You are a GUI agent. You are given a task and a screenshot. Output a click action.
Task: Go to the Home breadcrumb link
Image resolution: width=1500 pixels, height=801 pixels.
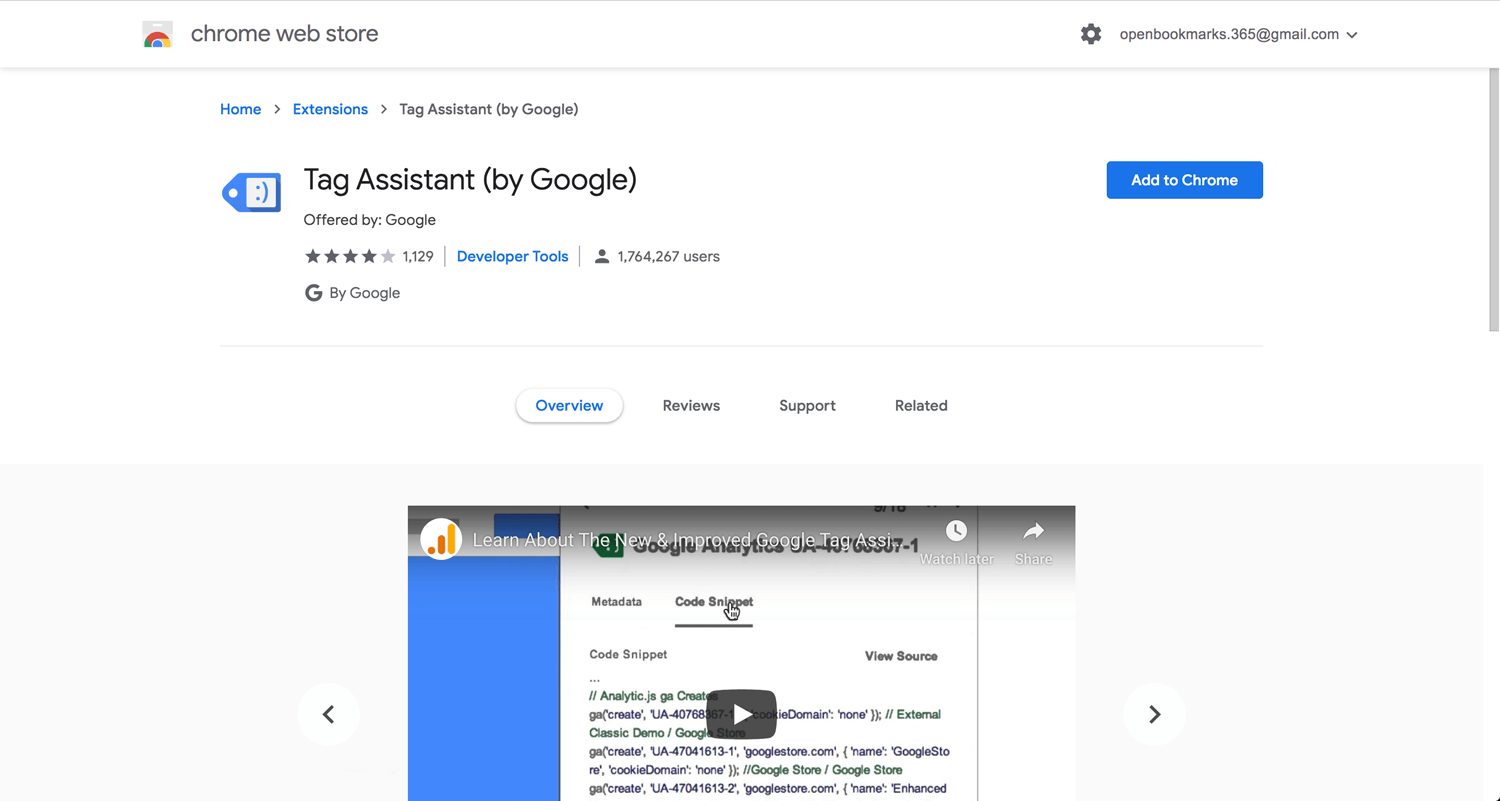240,109
